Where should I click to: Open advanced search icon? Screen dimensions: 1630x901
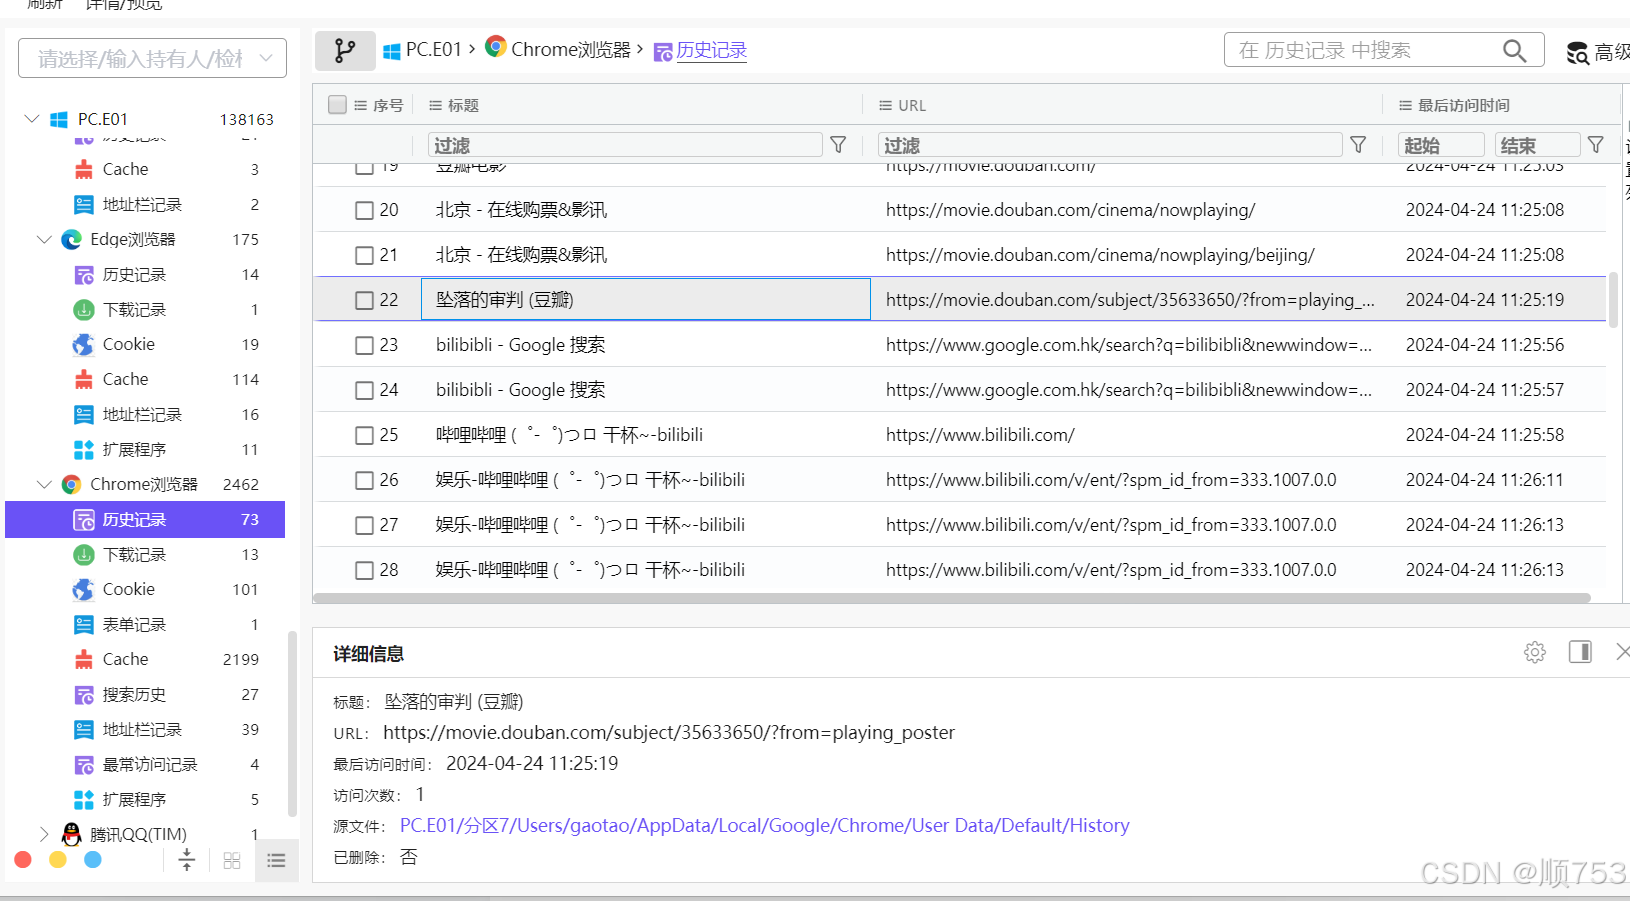1577,53
